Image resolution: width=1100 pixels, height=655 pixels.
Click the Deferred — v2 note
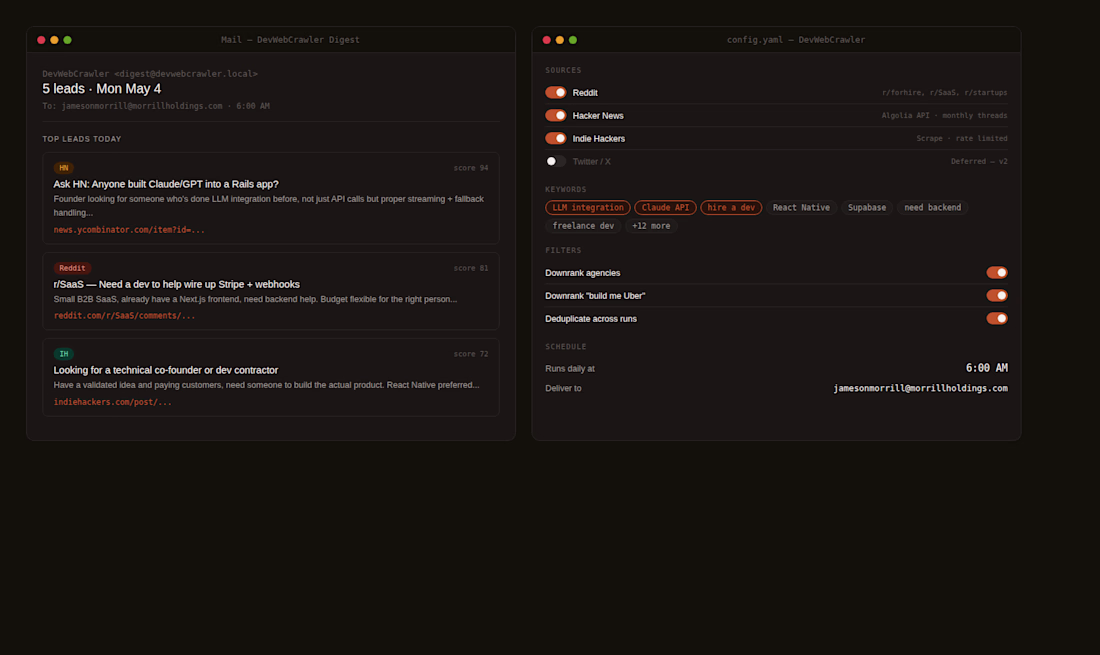(979, 161)
